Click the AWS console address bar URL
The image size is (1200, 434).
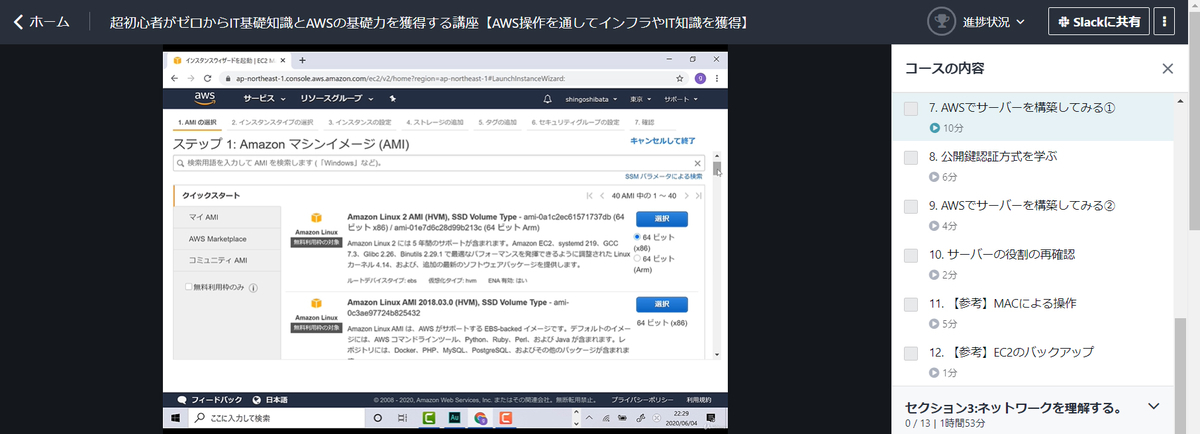click(400, 77)
